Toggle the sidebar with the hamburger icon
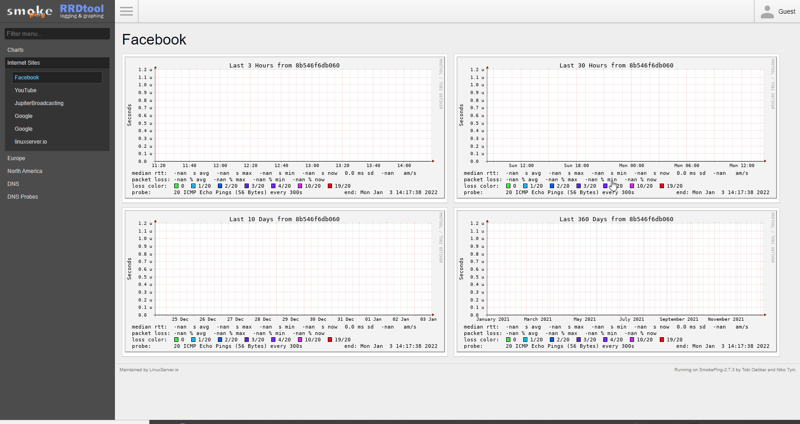Image resolution: width=800 pixels, height=424 pixels. tap(126, 11)
